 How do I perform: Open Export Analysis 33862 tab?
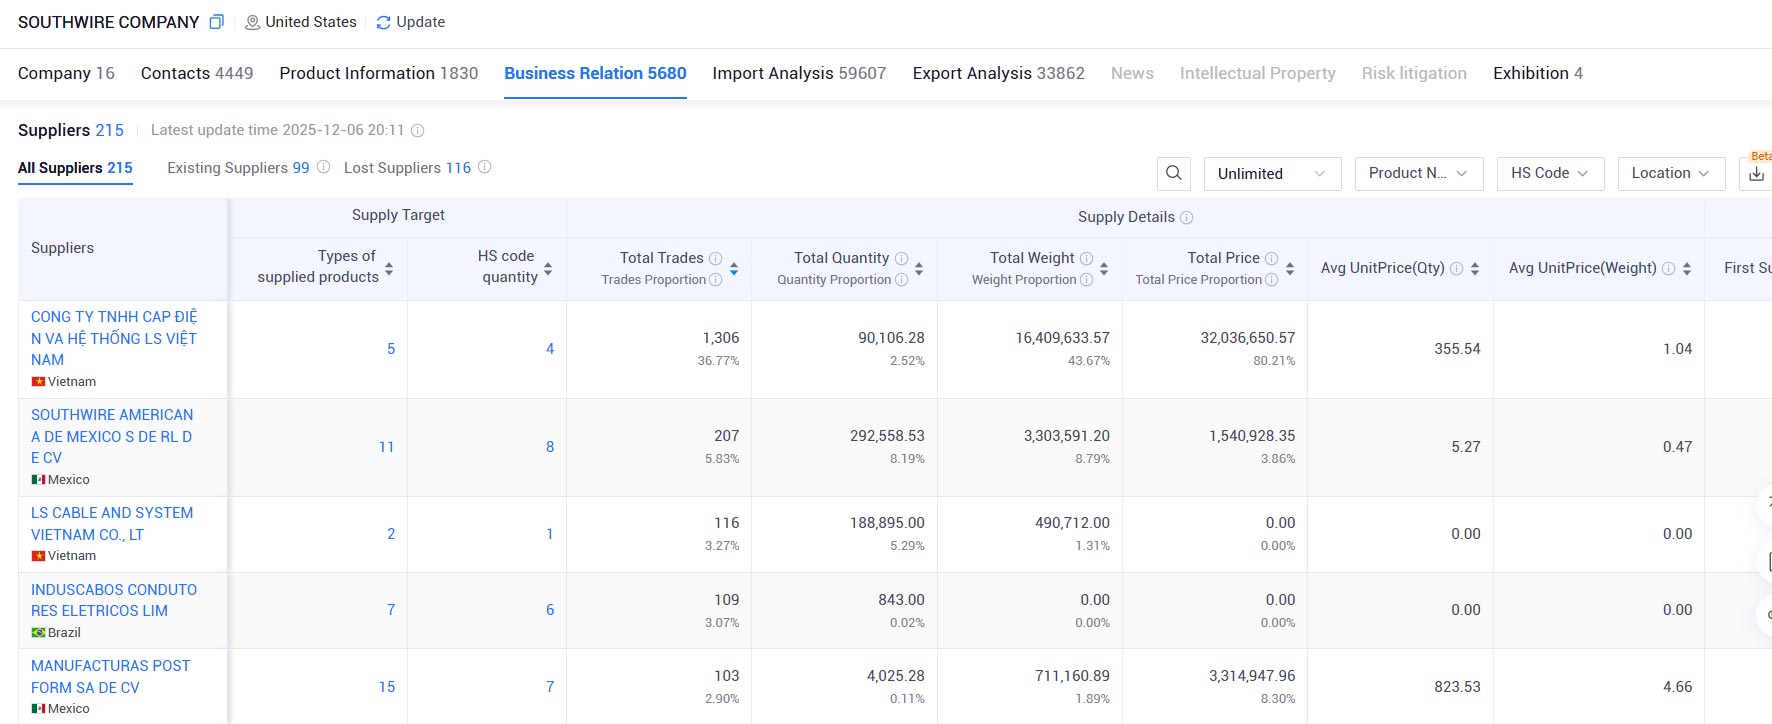click(x=998, y=73)
